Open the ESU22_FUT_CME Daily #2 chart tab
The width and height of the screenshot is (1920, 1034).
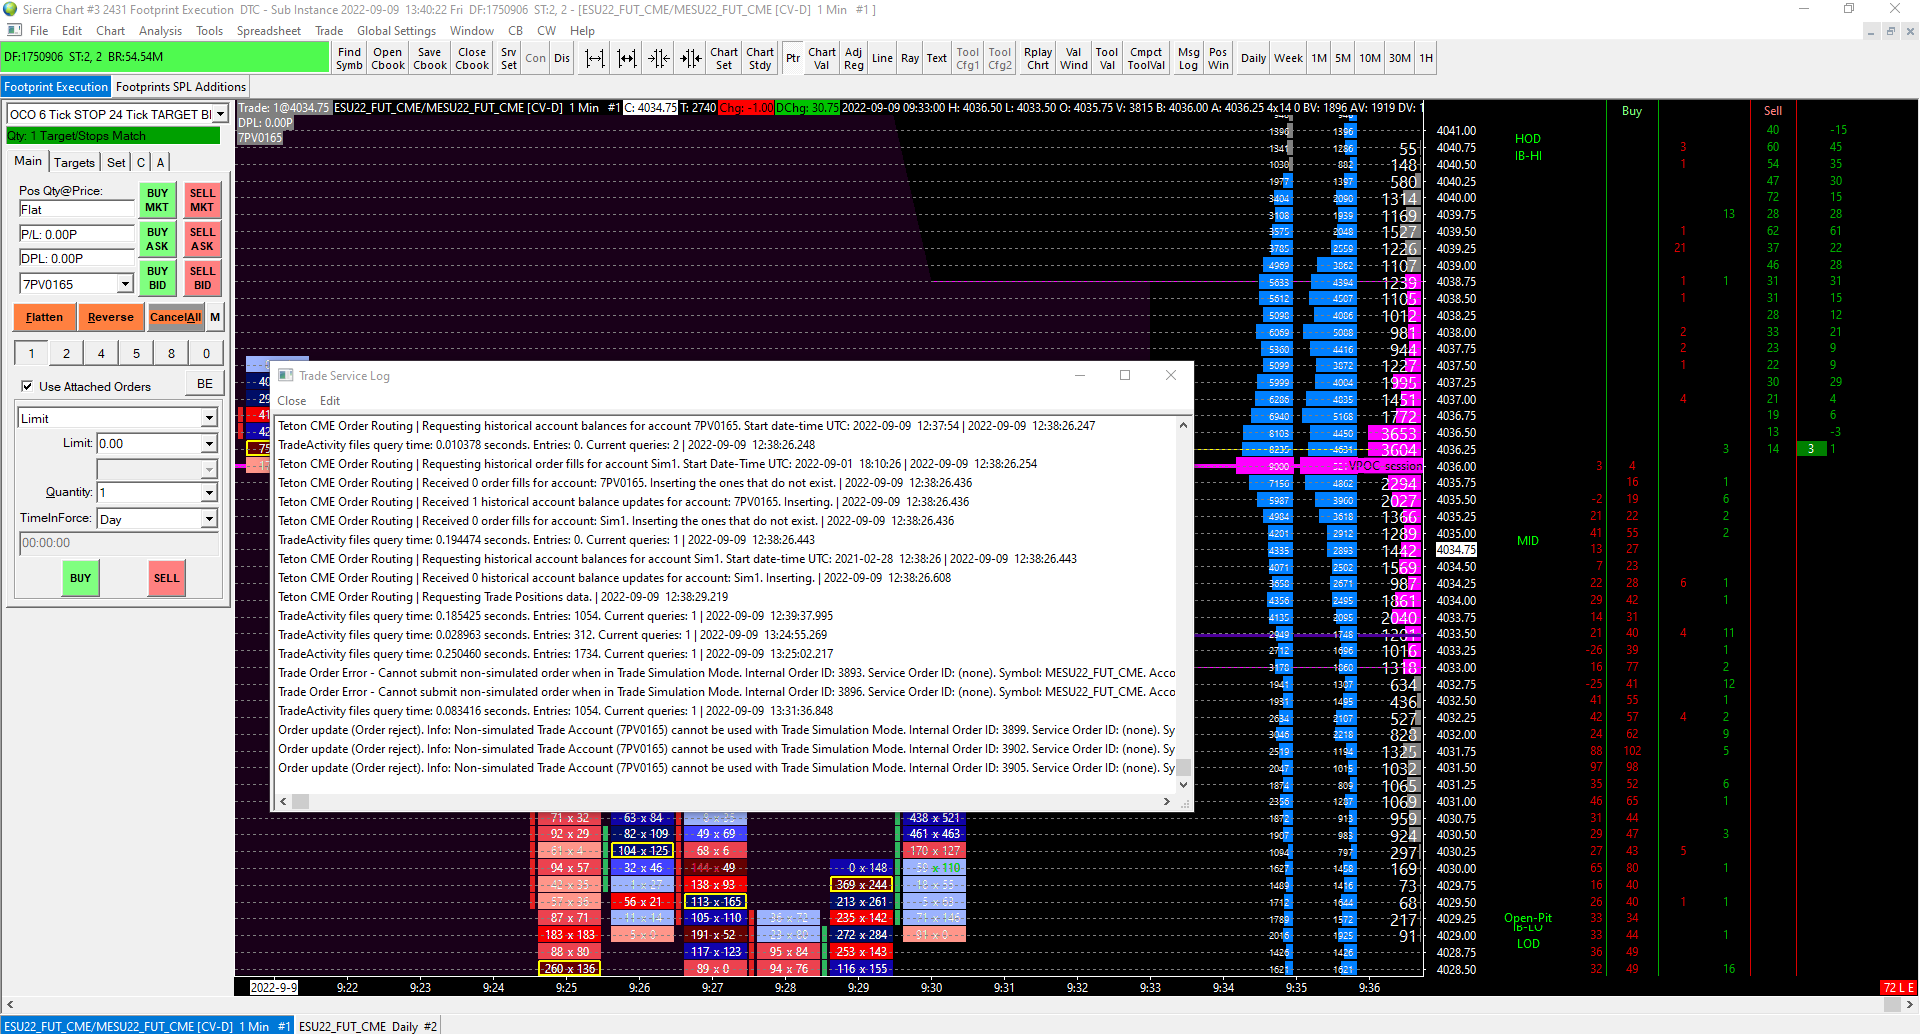point(368,1026)
